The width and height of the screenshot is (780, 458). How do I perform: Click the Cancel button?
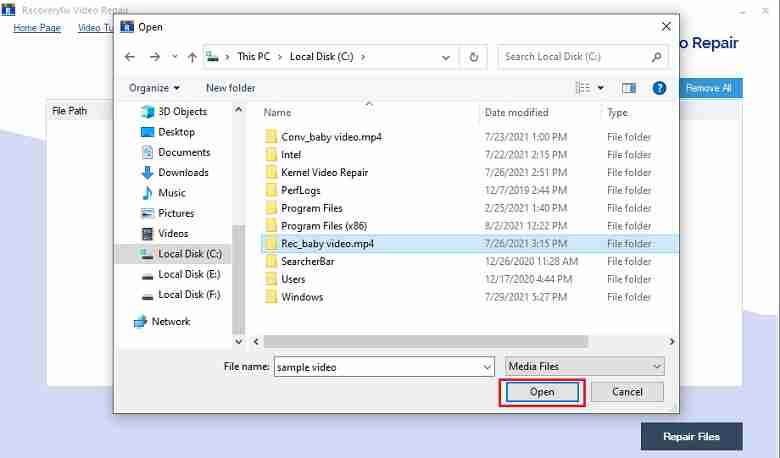(x=627, y=392)
